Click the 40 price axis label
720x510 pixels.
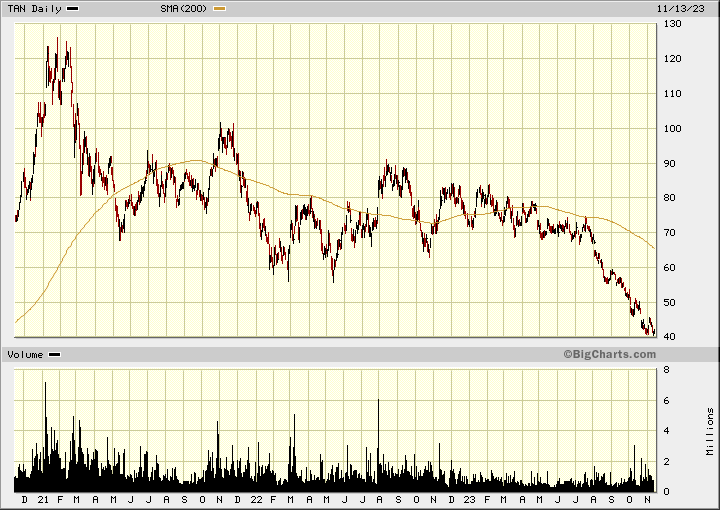pyautogui.click(x=669, y=336)
